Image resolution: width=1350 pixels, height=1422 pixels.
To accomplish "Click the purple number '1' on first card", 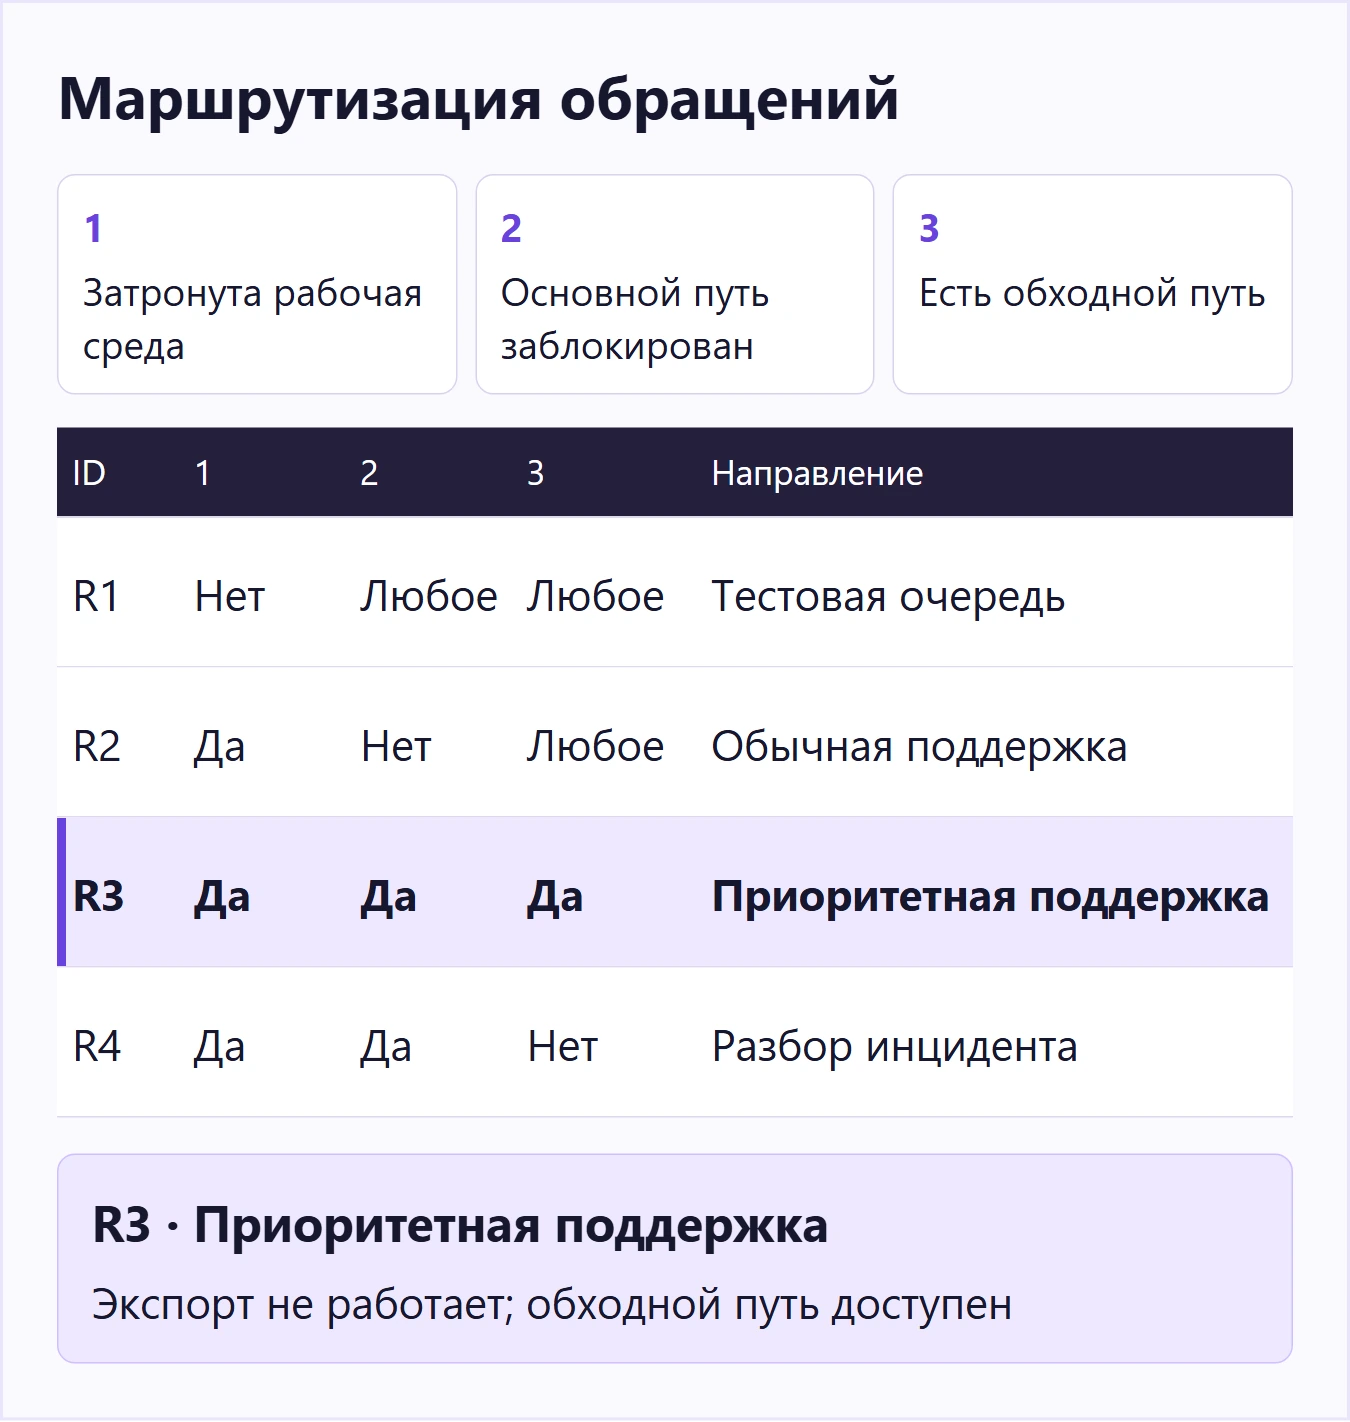I will click(x=93, y=229).
